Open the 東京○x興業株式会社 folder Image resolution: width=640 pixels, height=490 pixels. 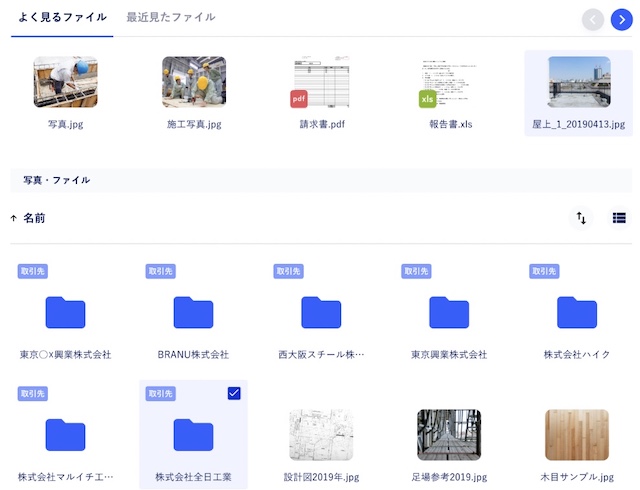coord(65,313)
